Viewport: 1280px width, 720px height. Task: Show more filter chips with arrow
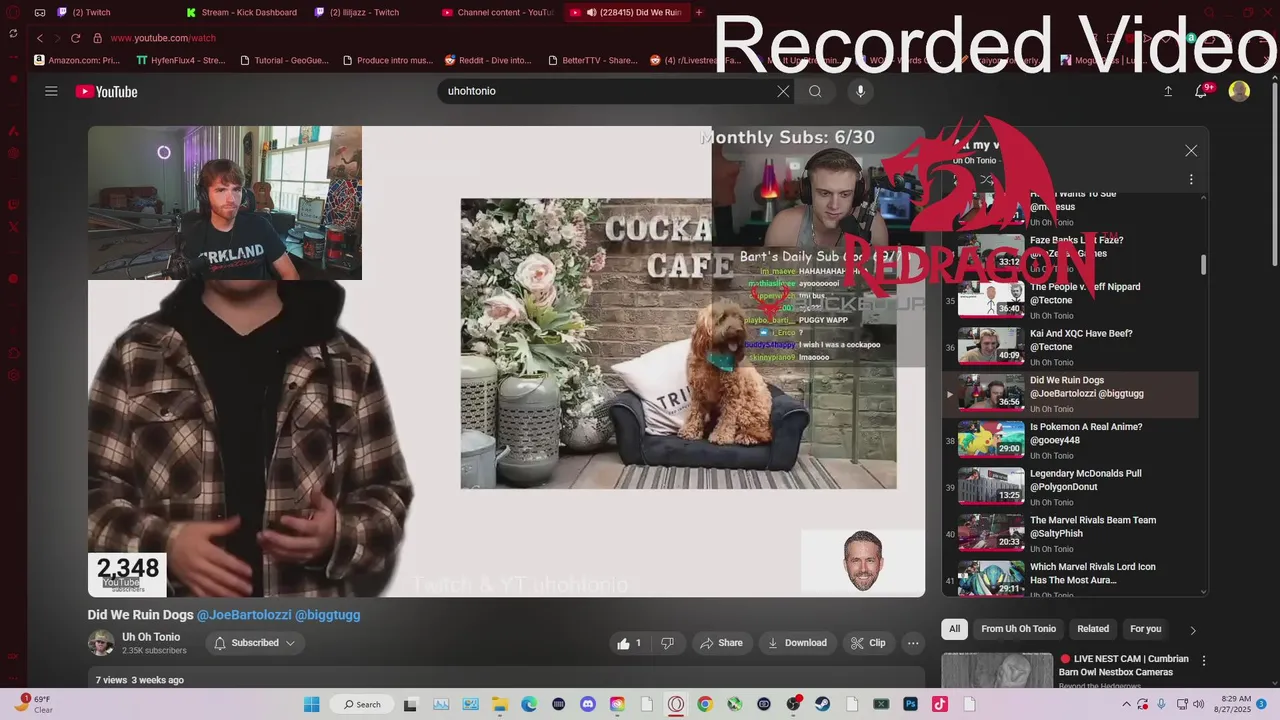[1192, 630]
